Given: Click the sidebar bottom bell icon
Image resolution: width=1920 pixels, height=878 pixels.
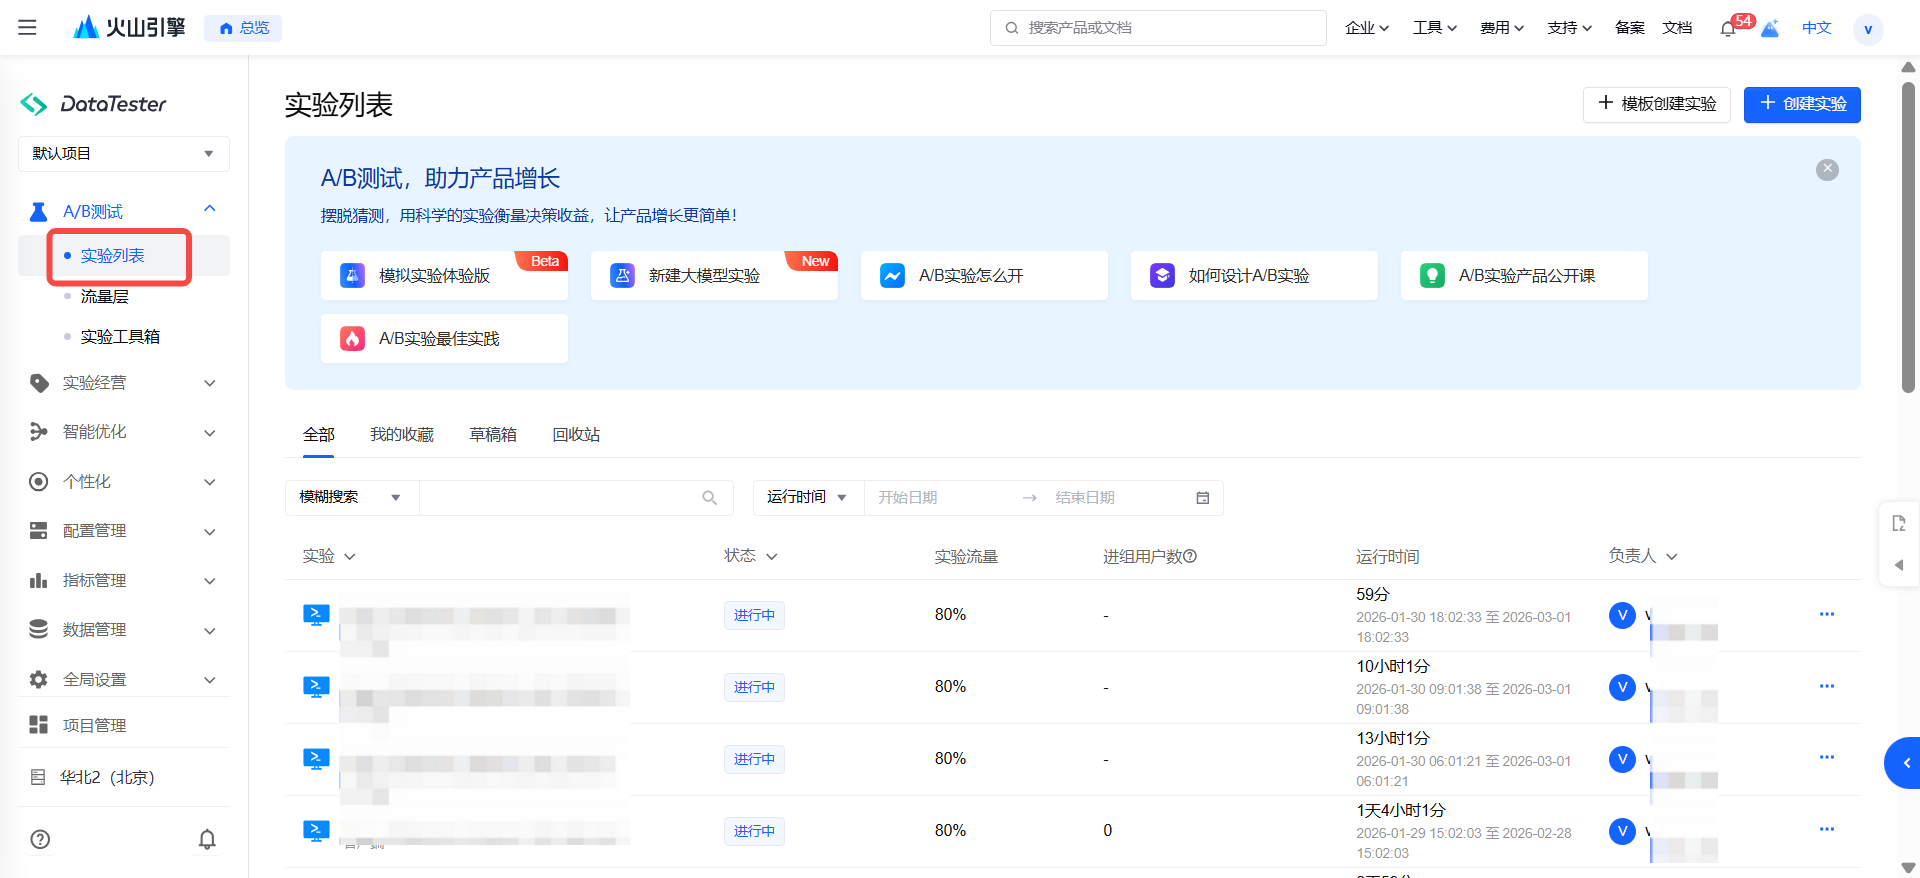Looking at the screenshot, I should click(x=207, y=840).
